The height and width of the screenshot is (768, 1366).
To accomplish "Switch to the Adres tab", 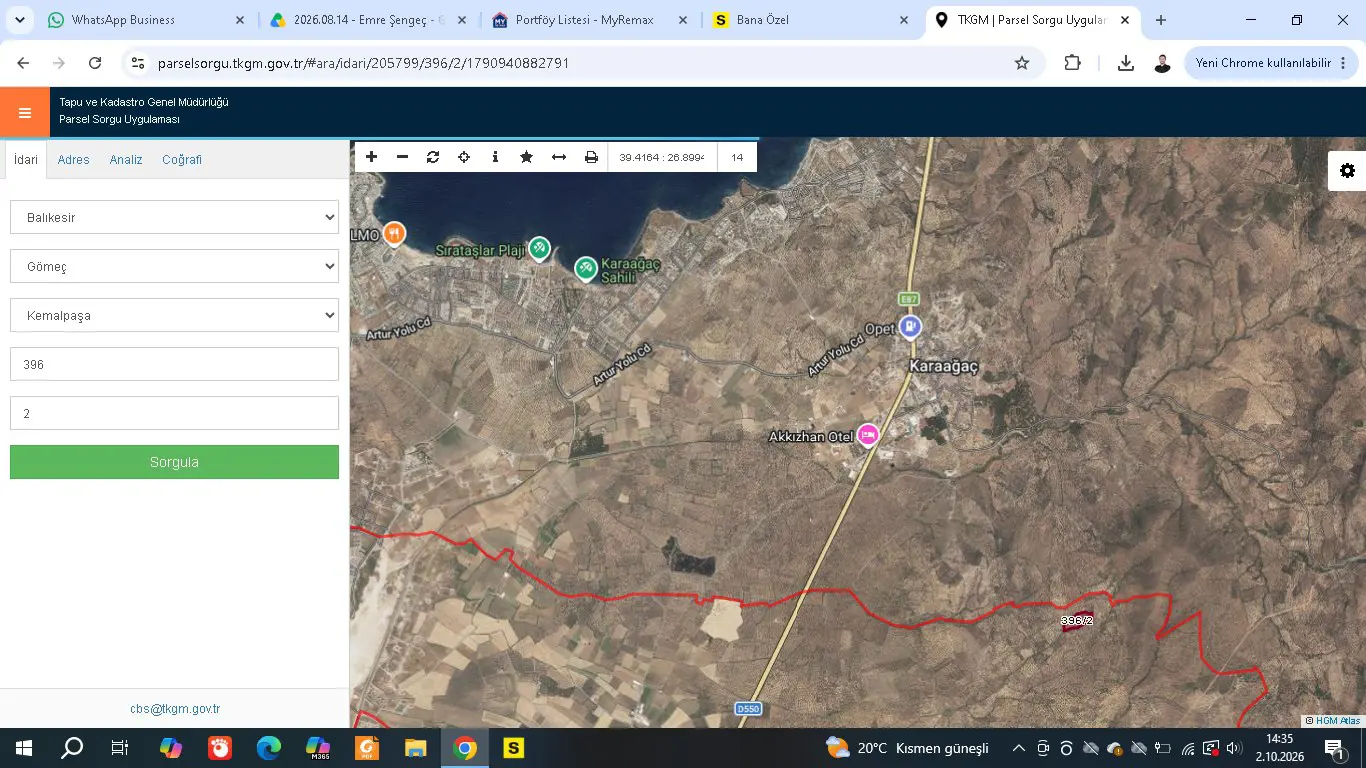I will 74,160.
